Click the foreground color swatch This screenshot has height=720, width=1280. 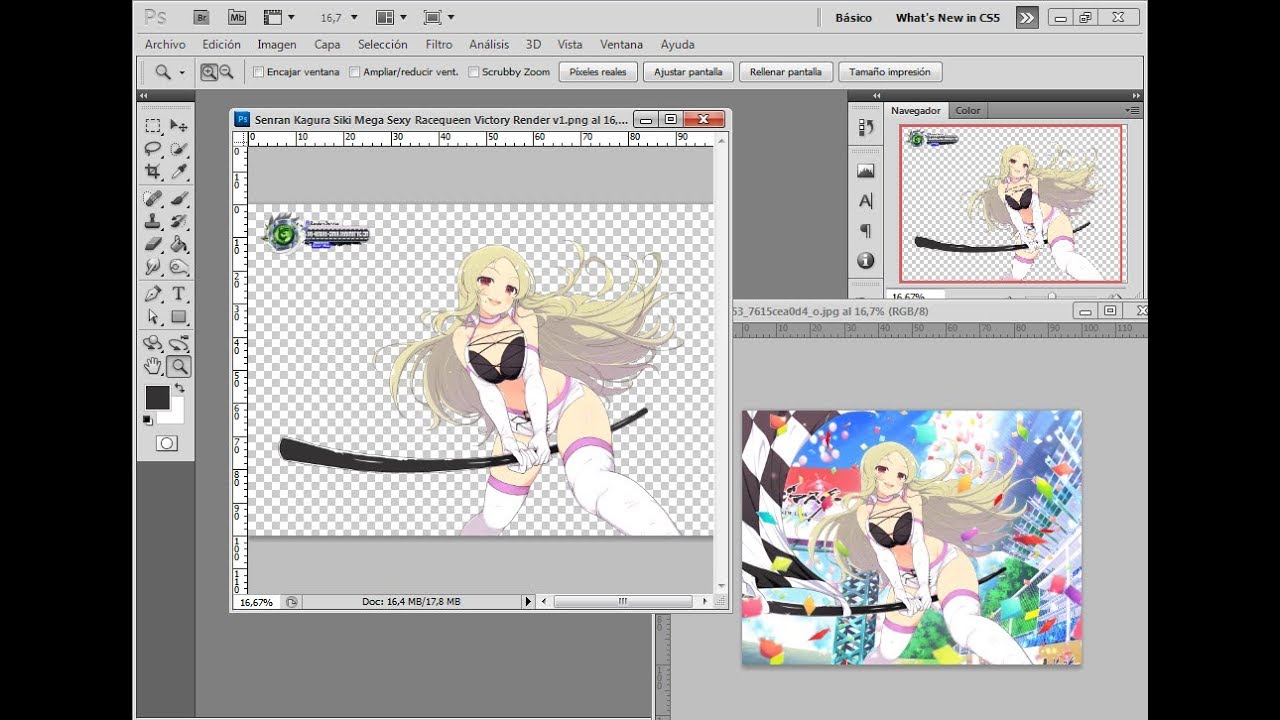click(157, 397)
